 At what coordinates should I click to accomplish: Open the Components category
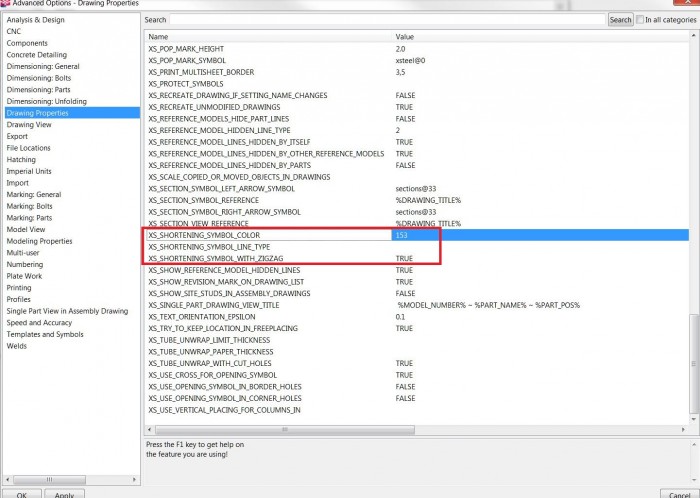[27, 43]
